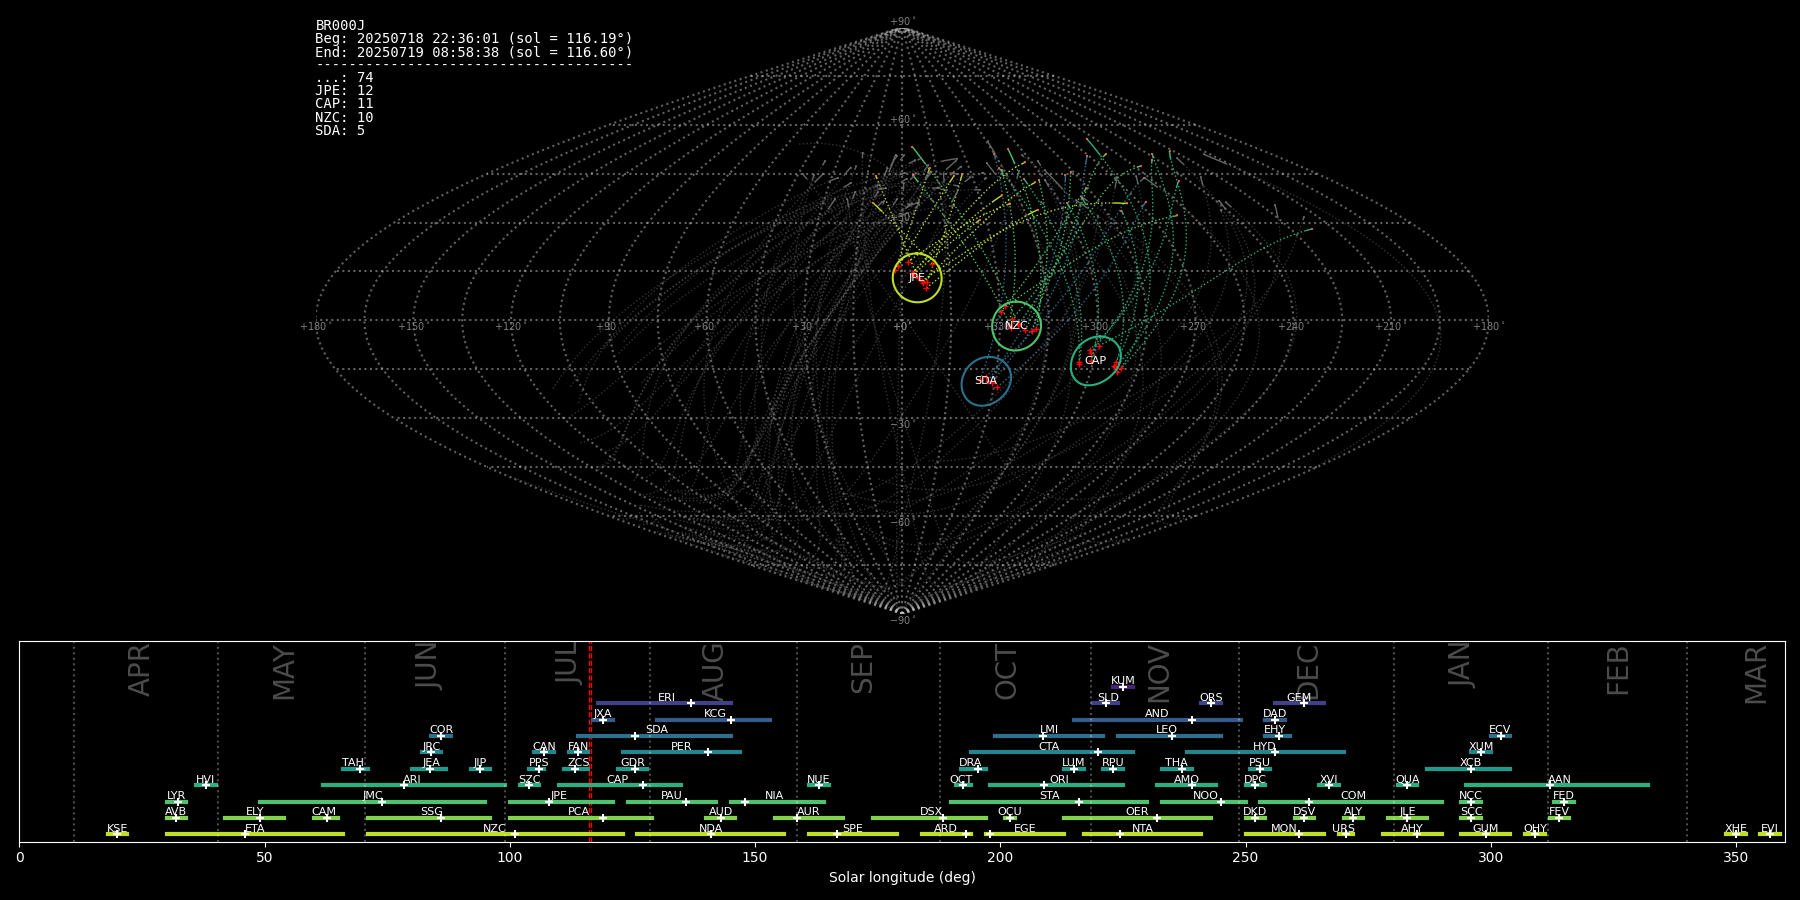
Task: Select the DRA shower bar in timeline
Action: (972, 769)
